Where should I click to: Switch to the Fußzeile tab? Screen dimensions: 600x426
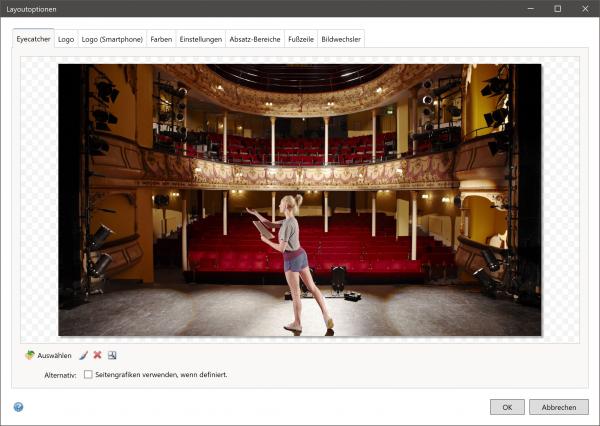[300, 39]
